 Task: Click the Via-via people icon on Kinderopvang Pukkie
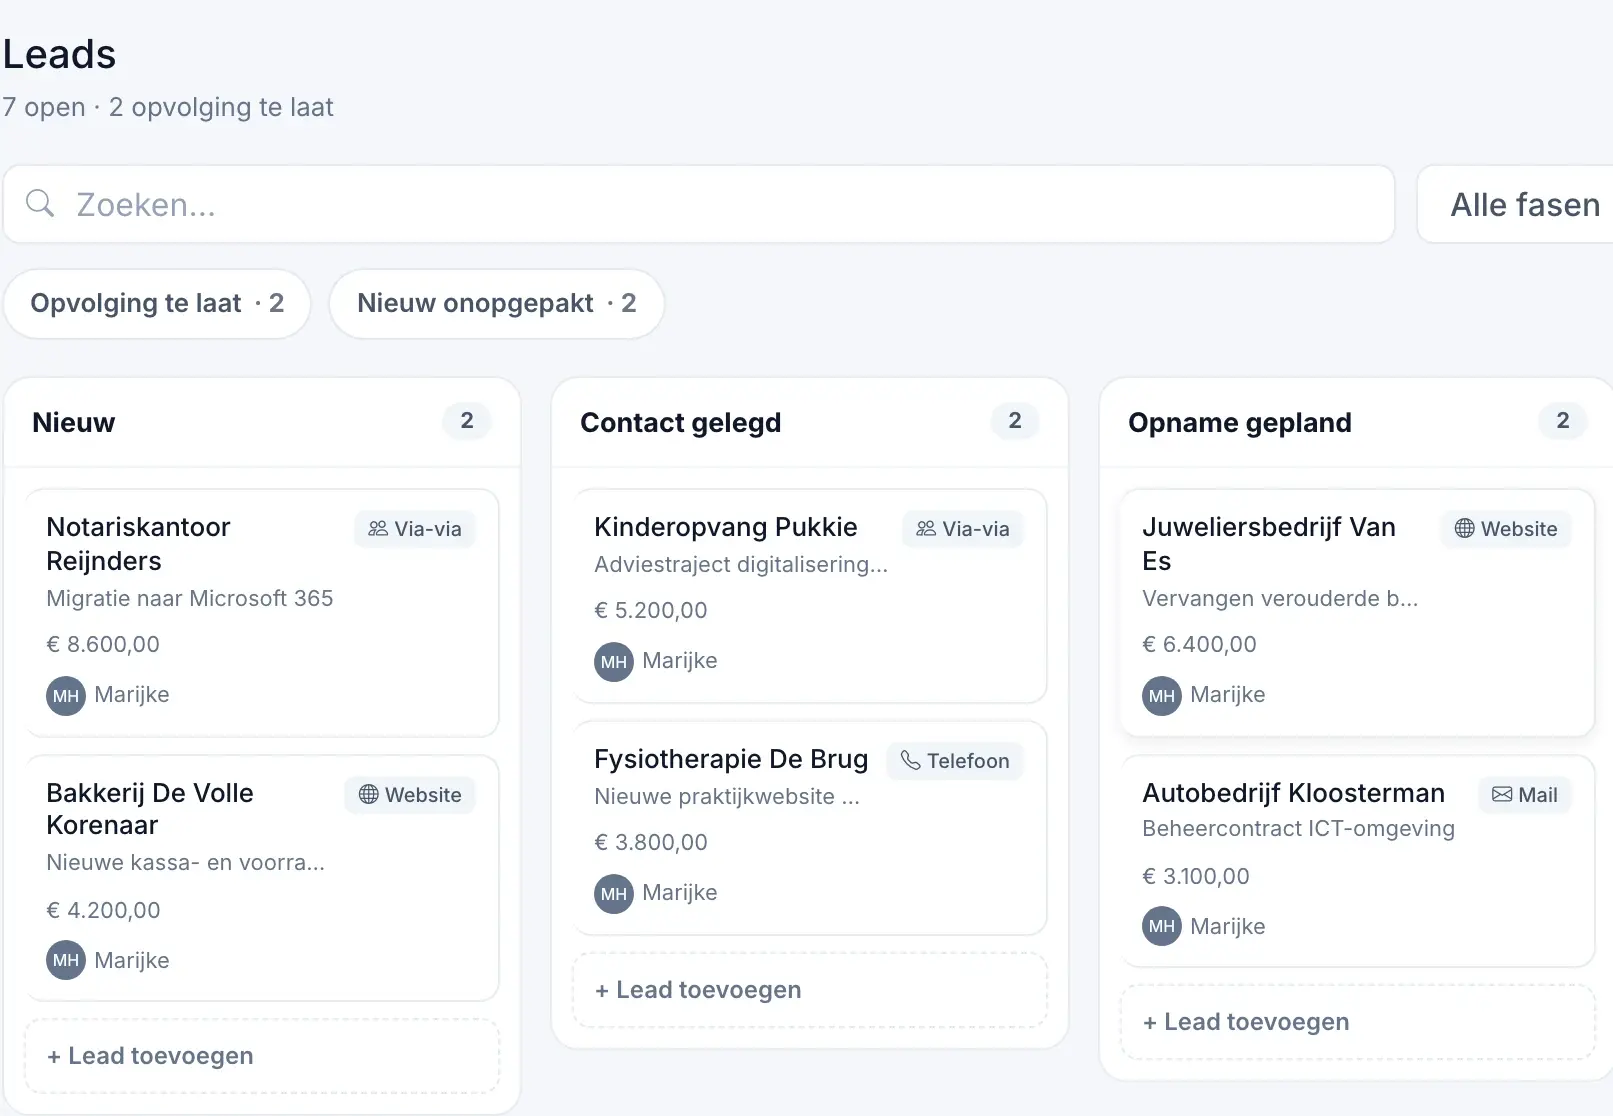point(926,528)
